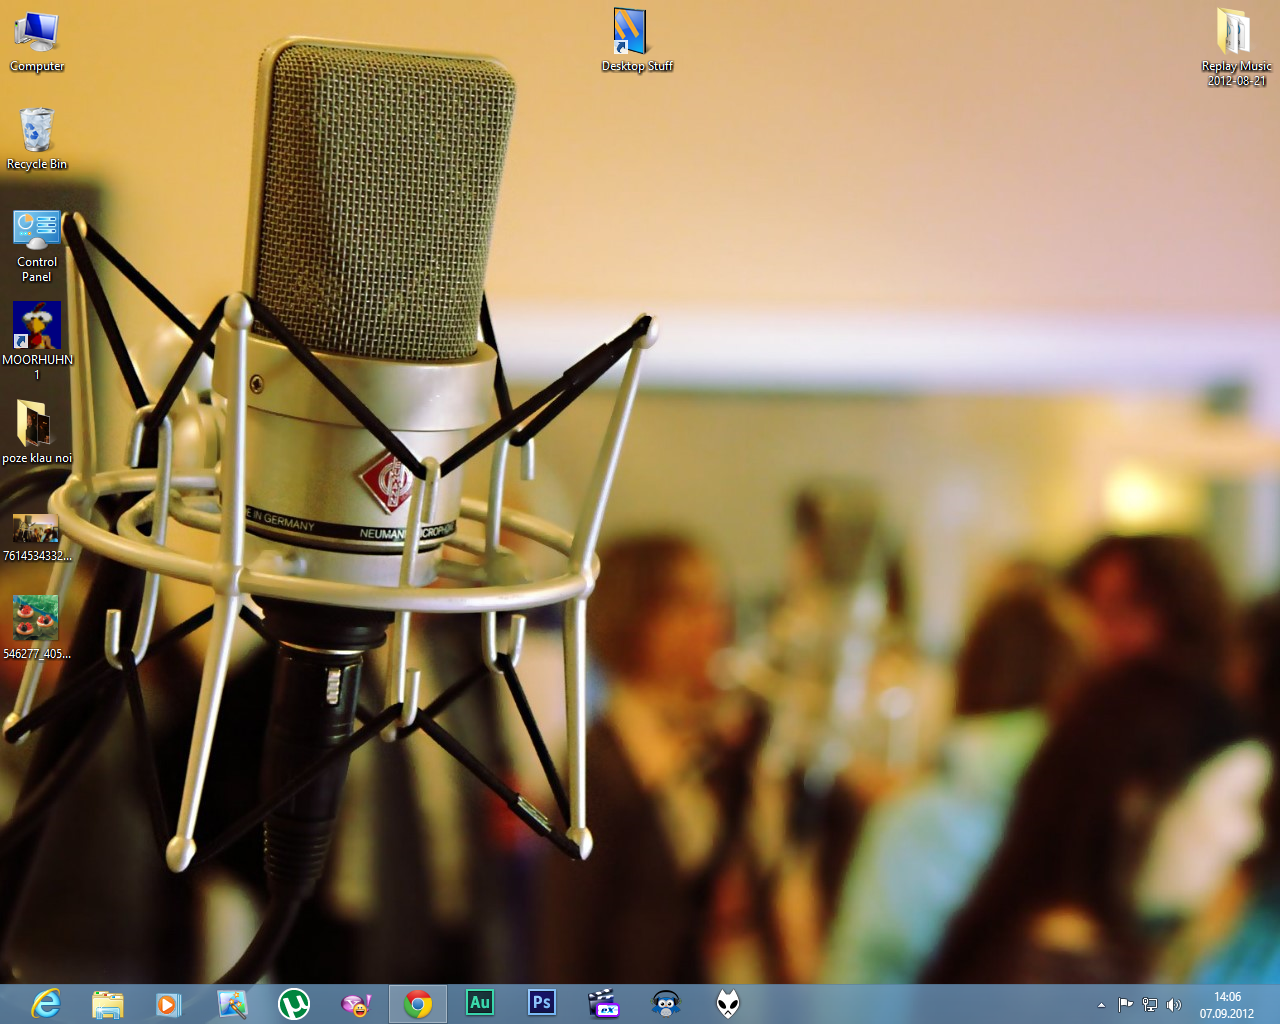
Task: Select the Replay Music 2012-08-21 folder
Action: (x=1237, y=47)
